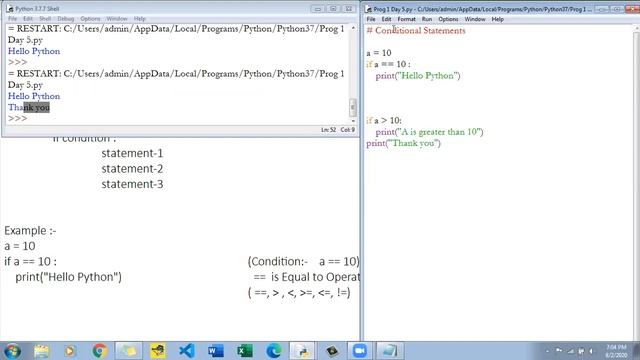Image resolution: width=640 pixels, height=360 pixels.
Task: Click 'if a > 10:' line in editor
Action: coord(384,121)
